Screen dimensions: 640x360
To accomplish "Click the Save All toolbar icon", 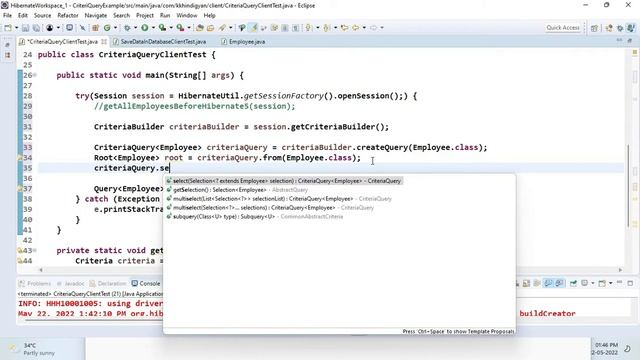I will pos(36,28).
